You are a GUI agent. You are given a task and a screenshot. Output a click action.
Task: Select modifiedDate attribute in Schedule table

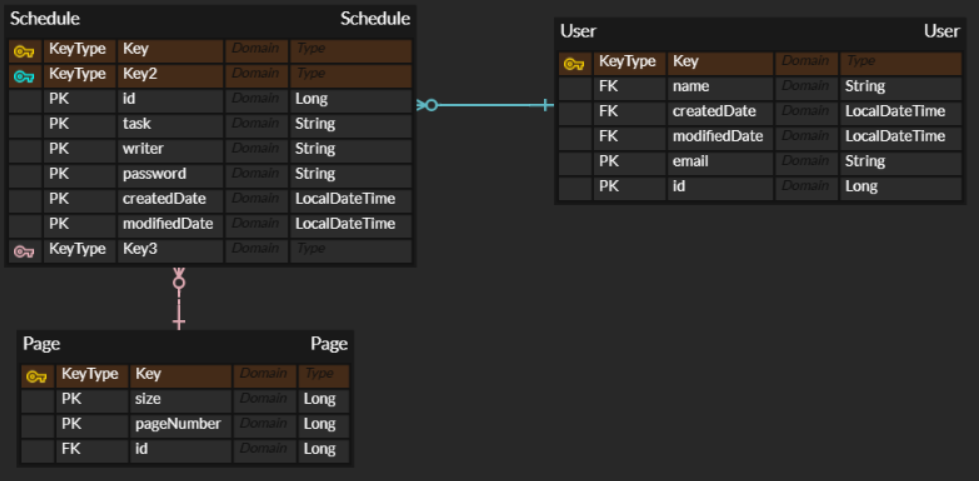(170, 226)
